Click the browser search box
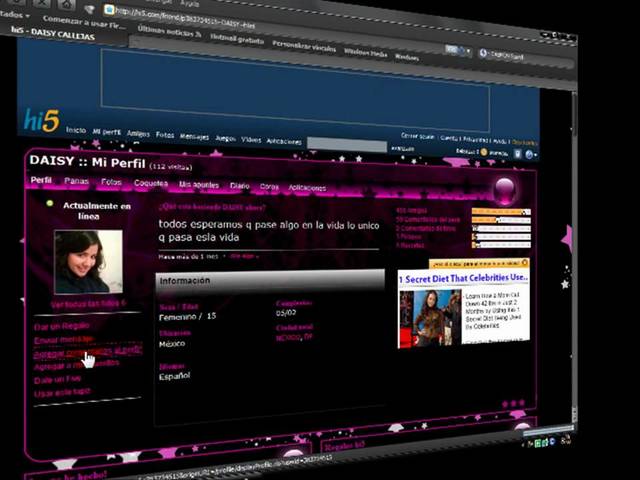 pyautogui.click(x=525, y=58)
